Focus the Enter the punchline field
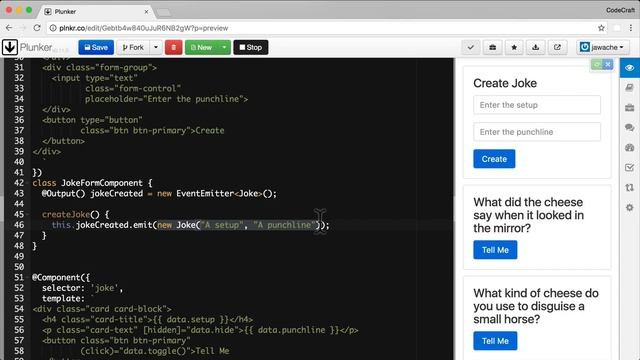This screenshot has height=360, width=640. [537, 132]
